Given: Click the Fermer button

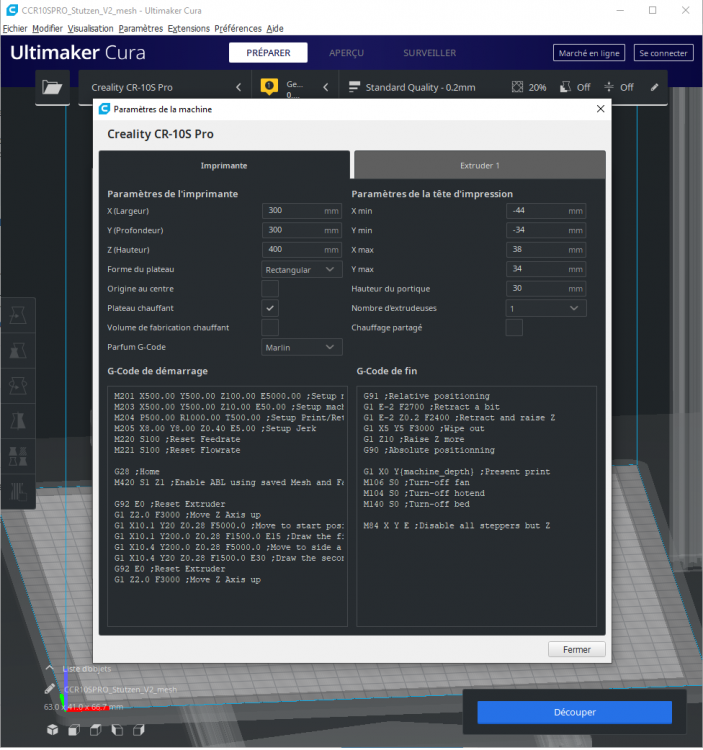Looking at the screenshot, I should click(x=577, y=650).
